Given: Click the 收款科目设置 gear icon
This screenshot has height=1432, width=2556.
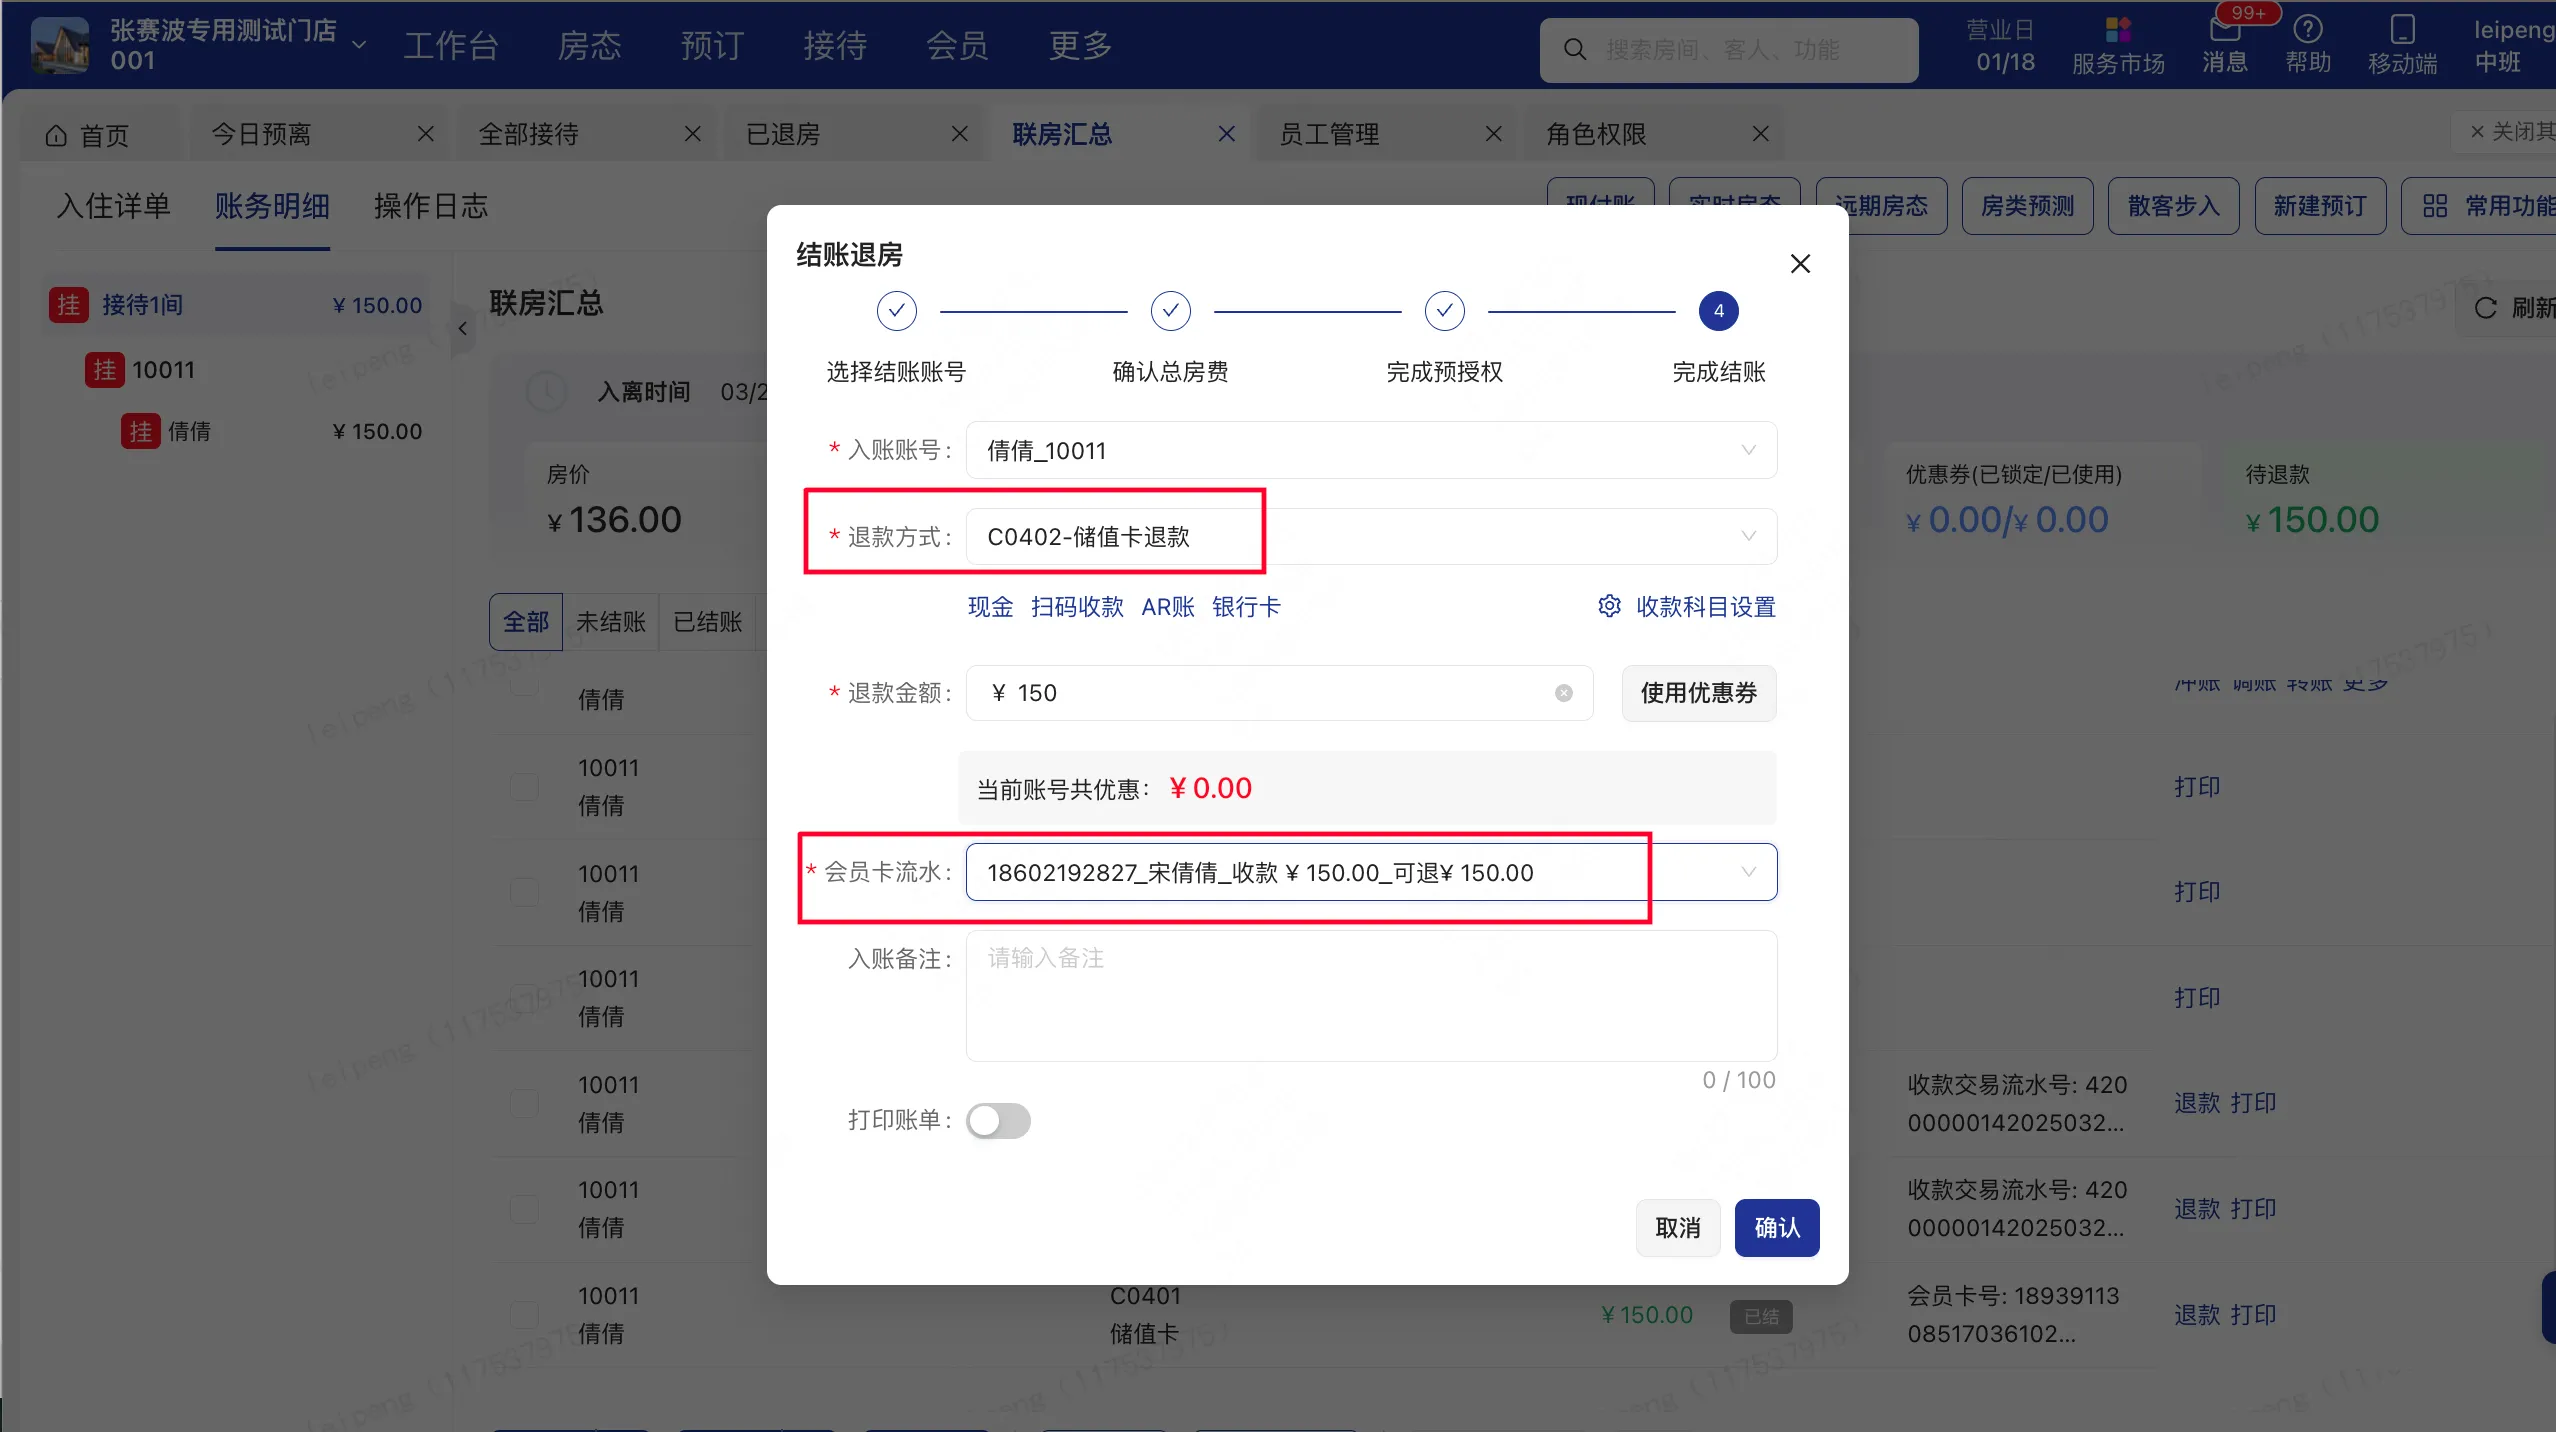Looking at the screenshot, I should pos(1609,606).
